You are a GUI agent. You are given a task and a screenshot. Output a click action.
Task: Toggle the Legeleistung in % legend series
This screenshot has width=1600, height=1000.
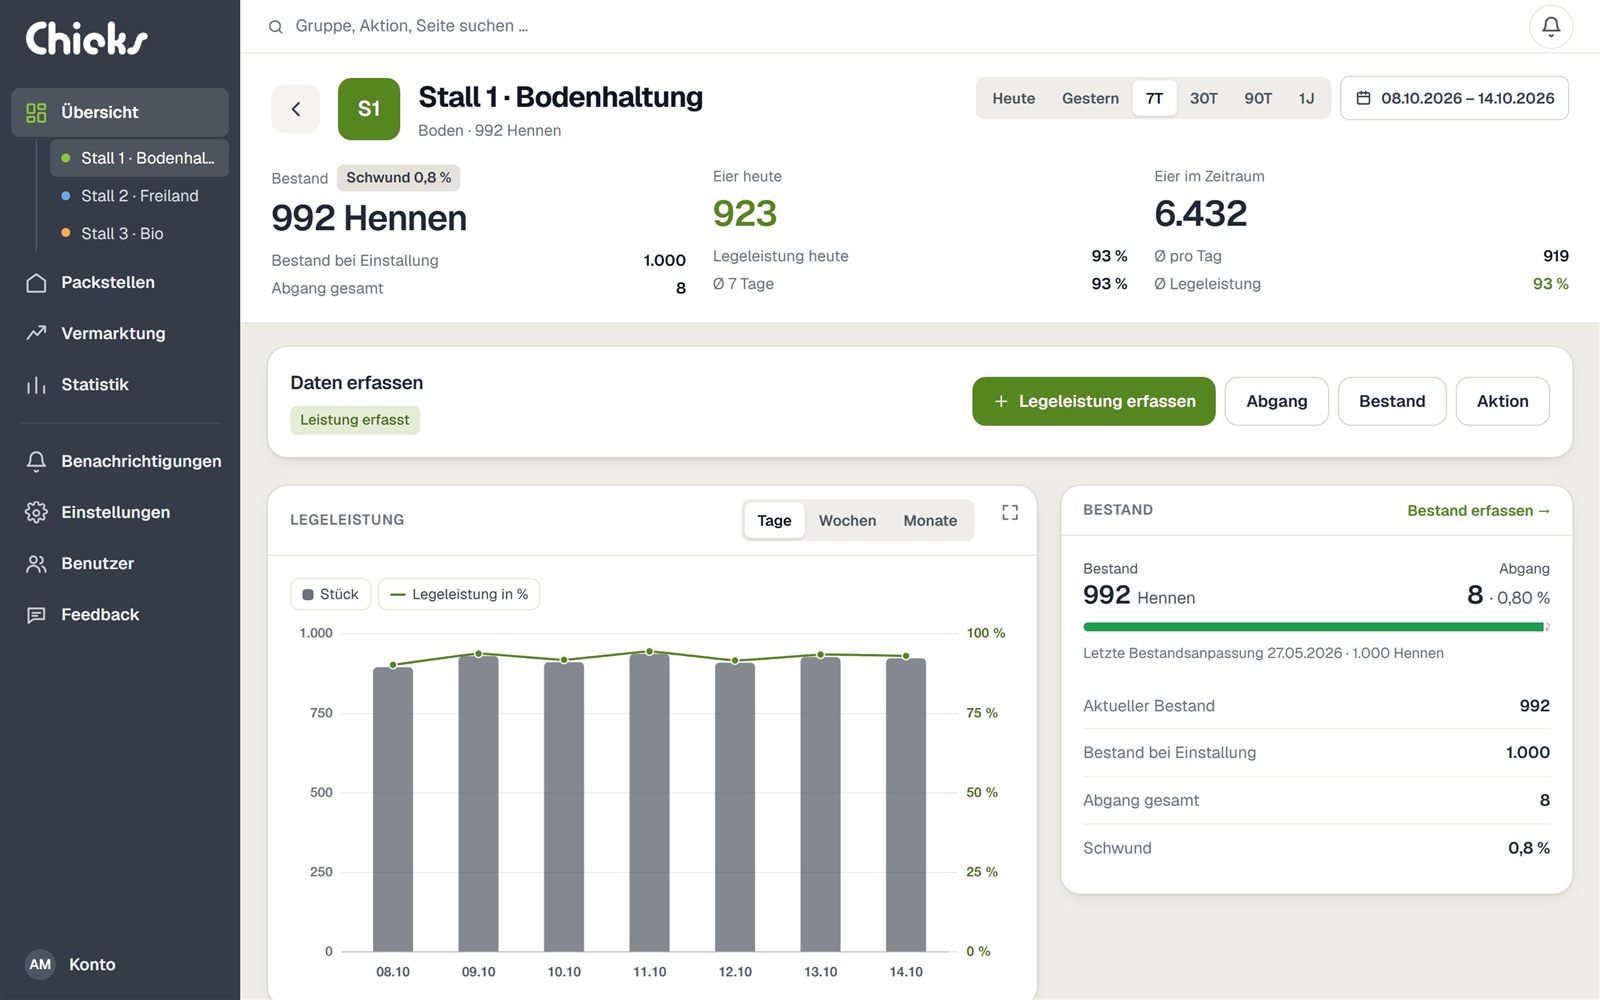[459, 594]
